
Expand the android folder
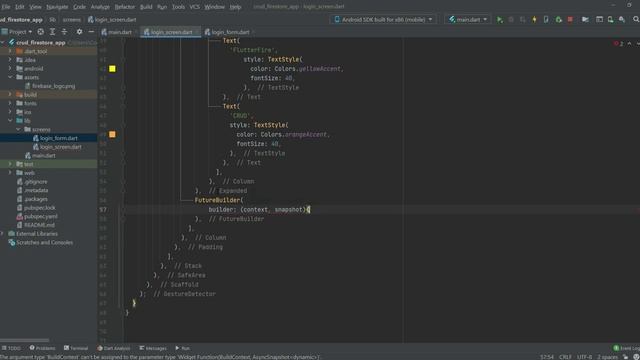[x=10, y=69]
